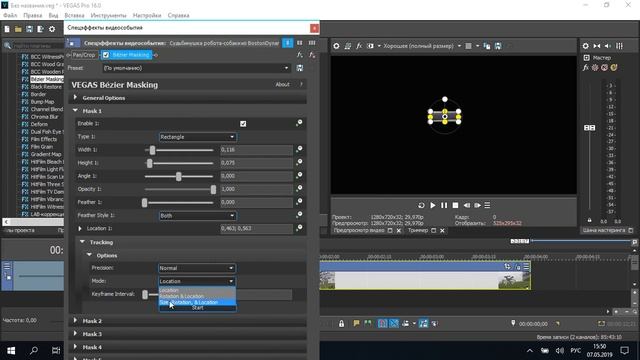Click the save project icon in main toolbar
This screenshot has height=360, width=640.
tap(29, 29)
